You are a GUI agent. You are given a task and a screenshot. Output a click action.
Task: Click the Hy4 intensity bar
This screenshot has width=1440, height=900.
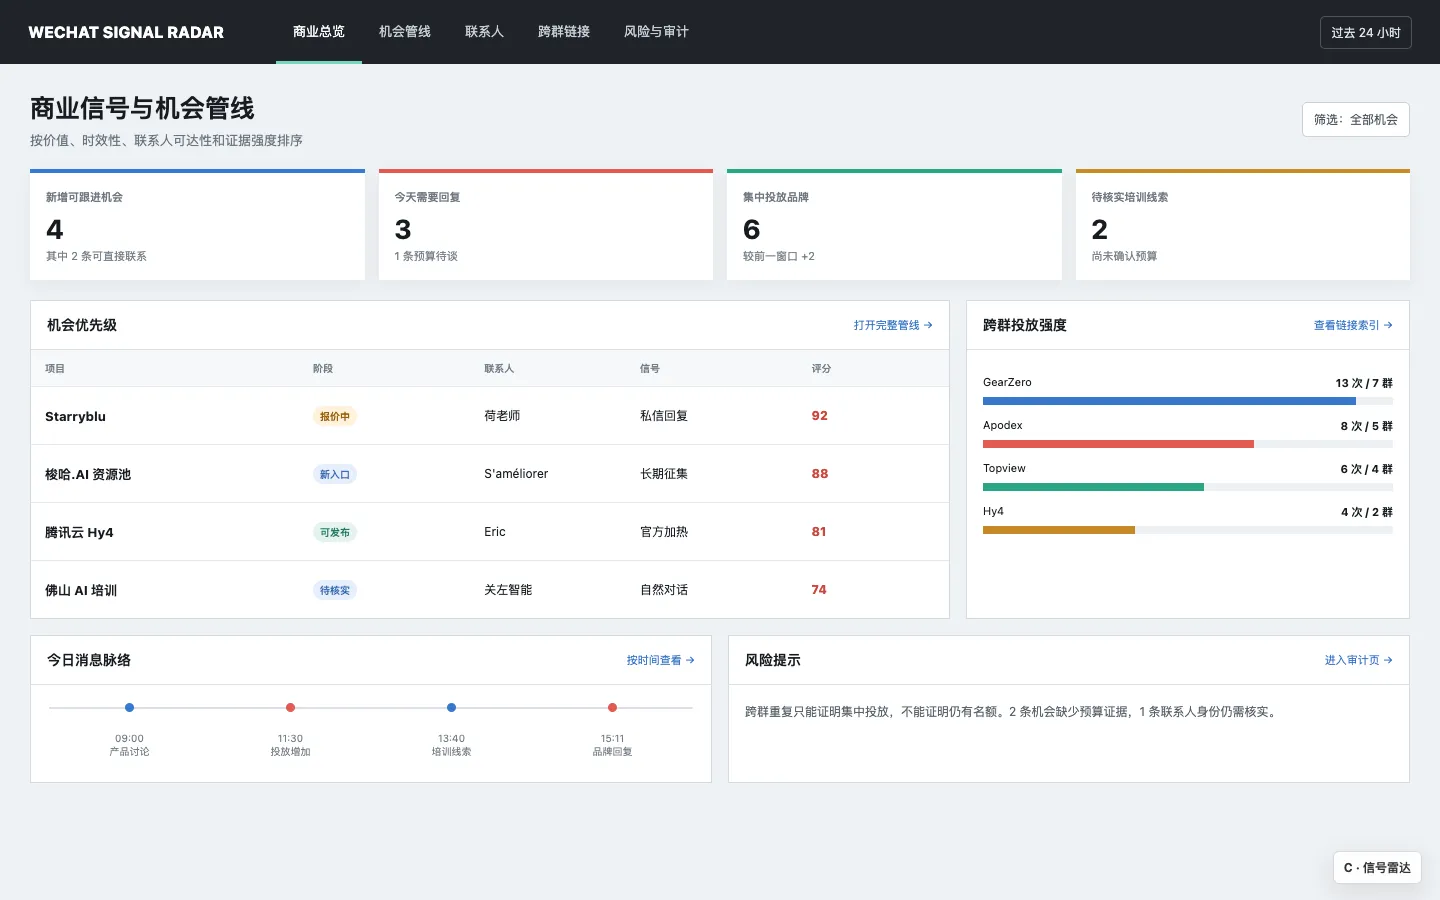1188,530
